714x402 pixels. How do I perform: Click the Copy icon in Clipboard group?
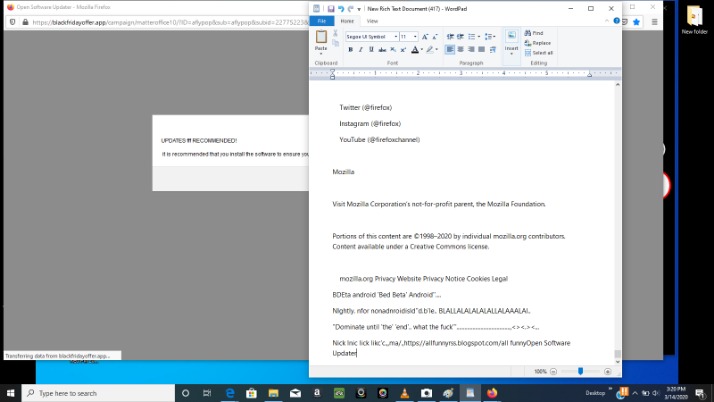click(336, 43)
